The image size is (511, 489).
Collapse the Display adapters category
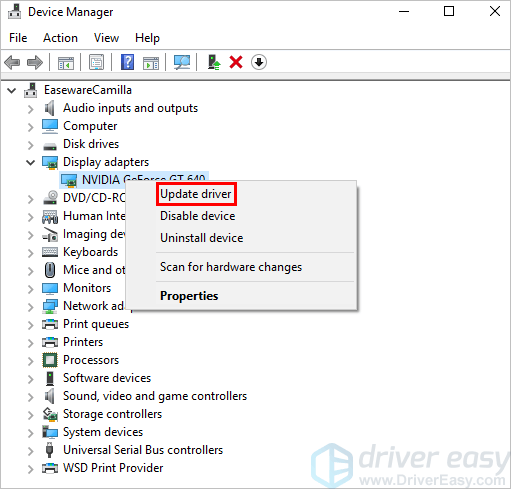coord(31,163)
